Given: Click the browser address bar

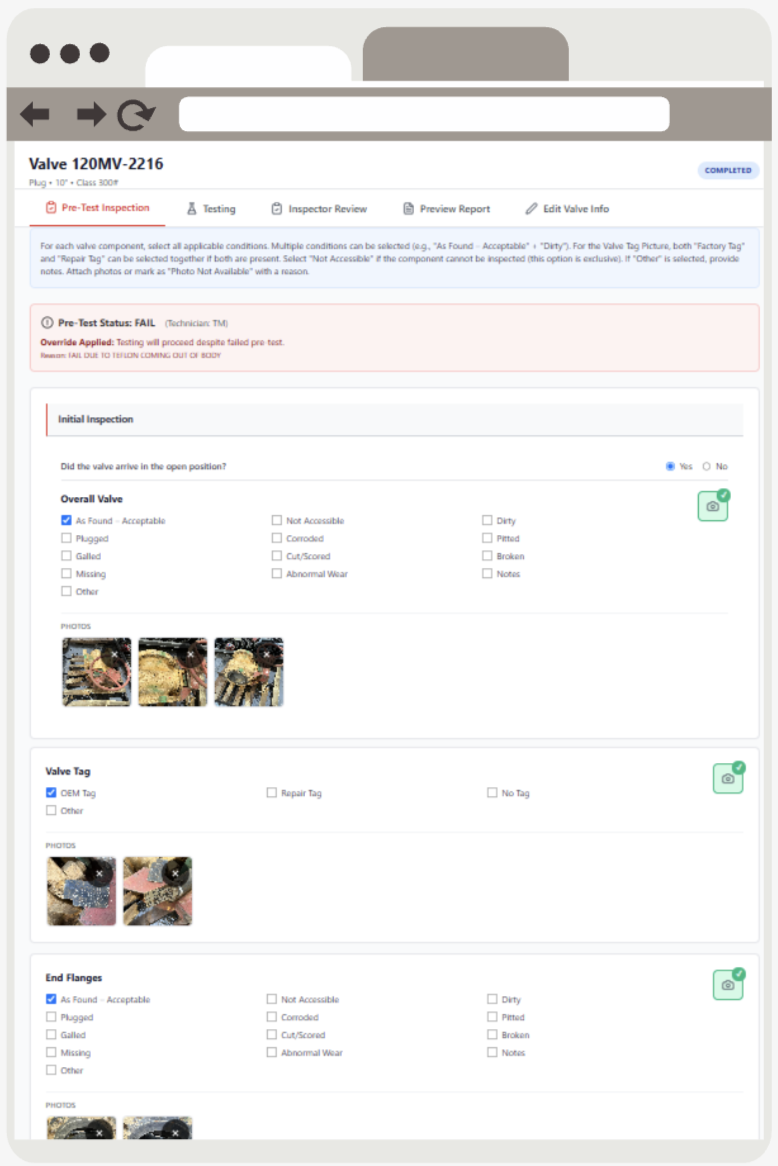Looking at the screenshot, I should 424,114.
